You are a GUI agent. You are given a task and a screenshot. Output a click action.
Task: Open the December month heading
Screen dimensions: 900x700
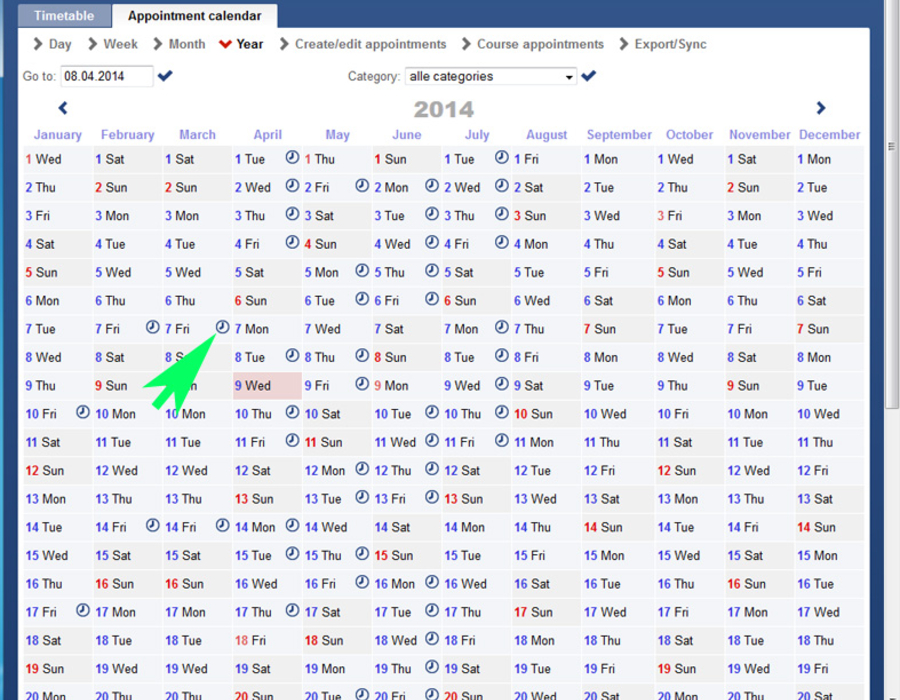[x=829, y=135]
